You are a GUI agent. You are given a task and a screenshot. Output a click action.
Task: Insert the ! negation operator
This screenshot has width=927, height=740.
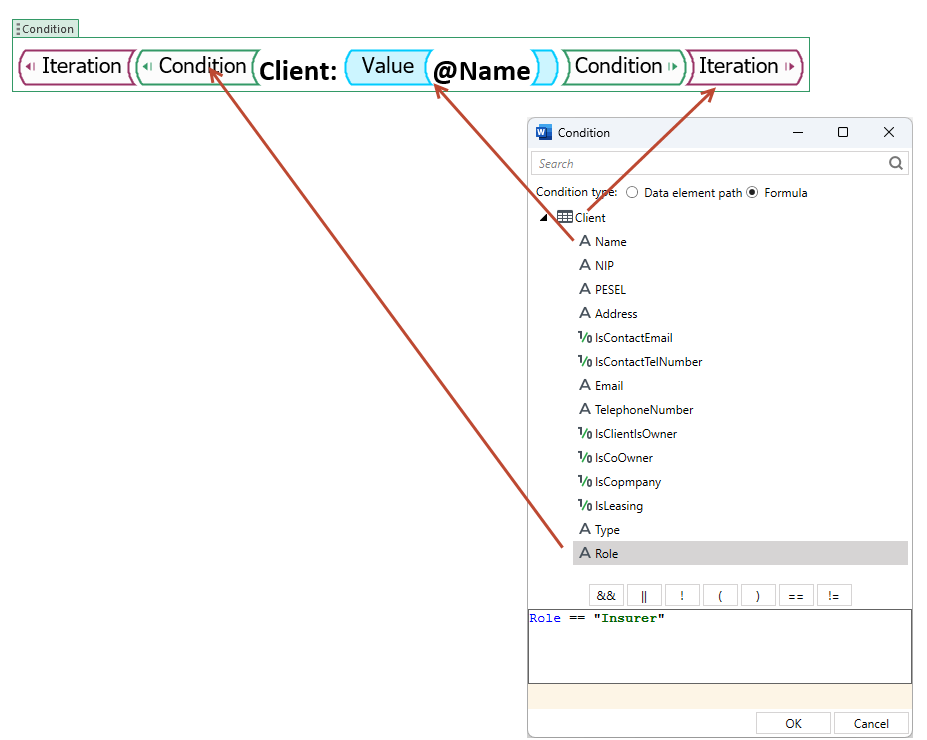(x=682, y=595)
